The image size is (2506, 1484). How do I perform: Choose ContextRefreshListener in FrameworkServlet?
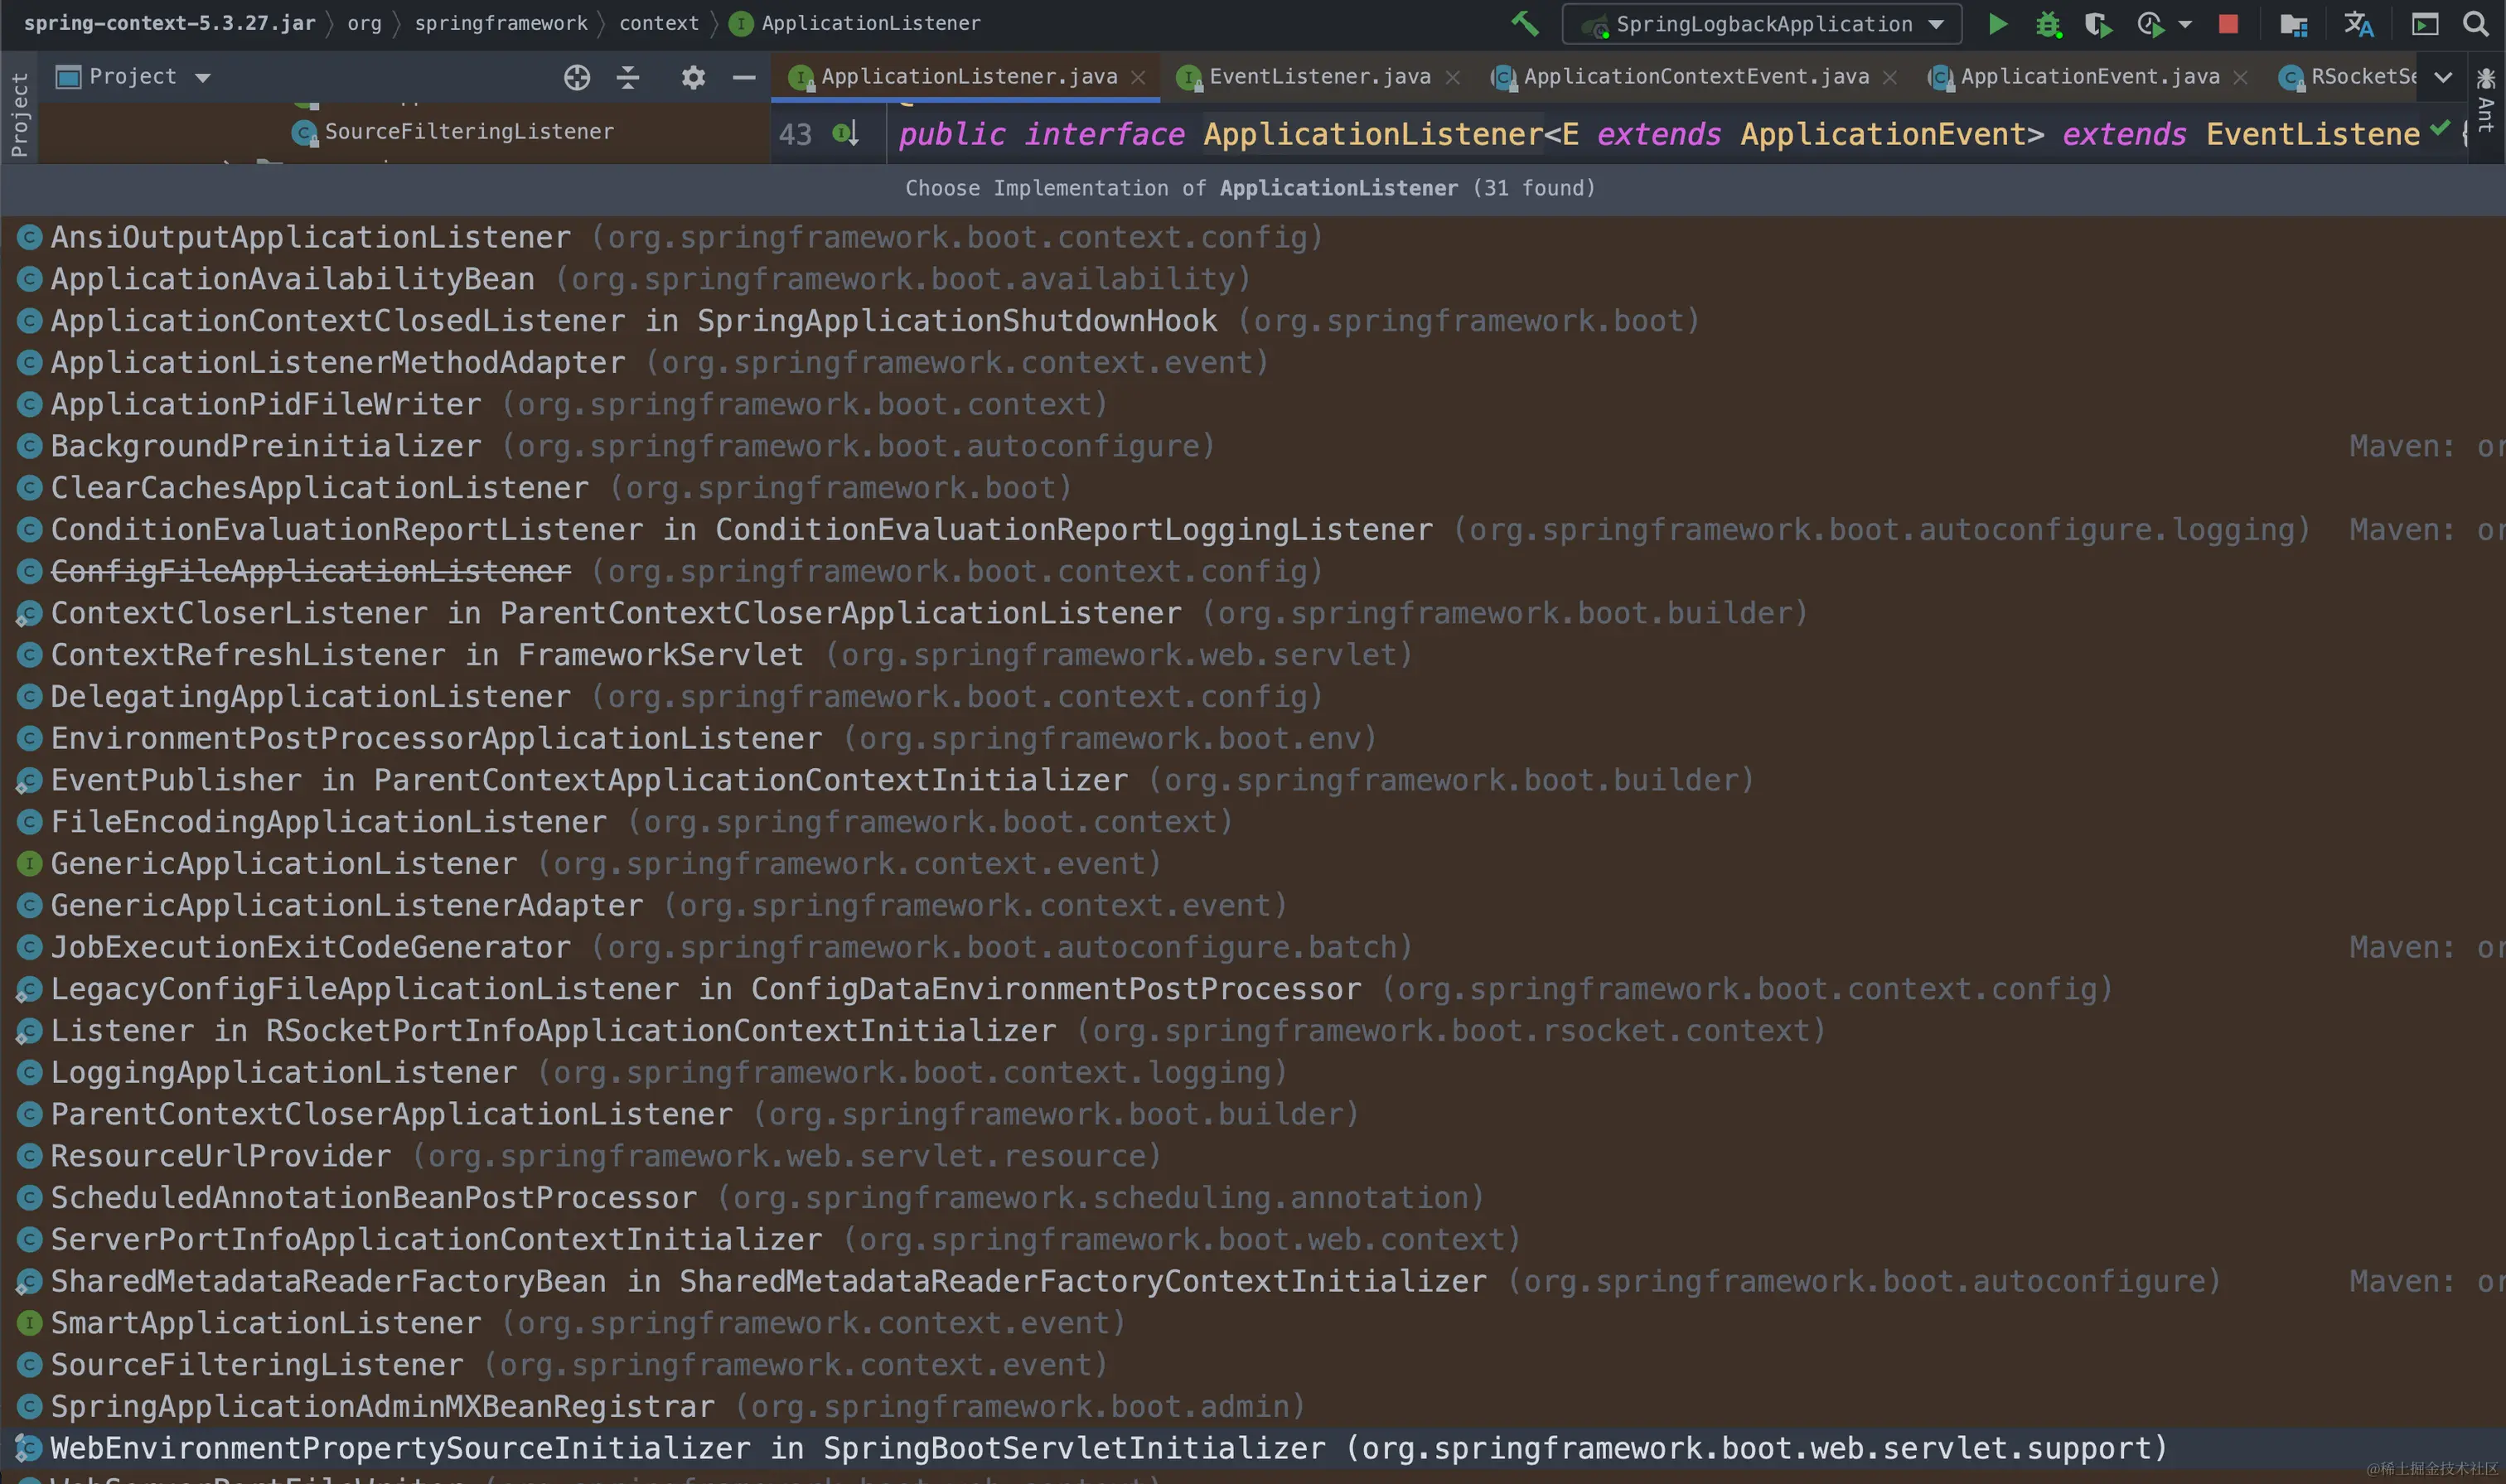(1252, 655)
